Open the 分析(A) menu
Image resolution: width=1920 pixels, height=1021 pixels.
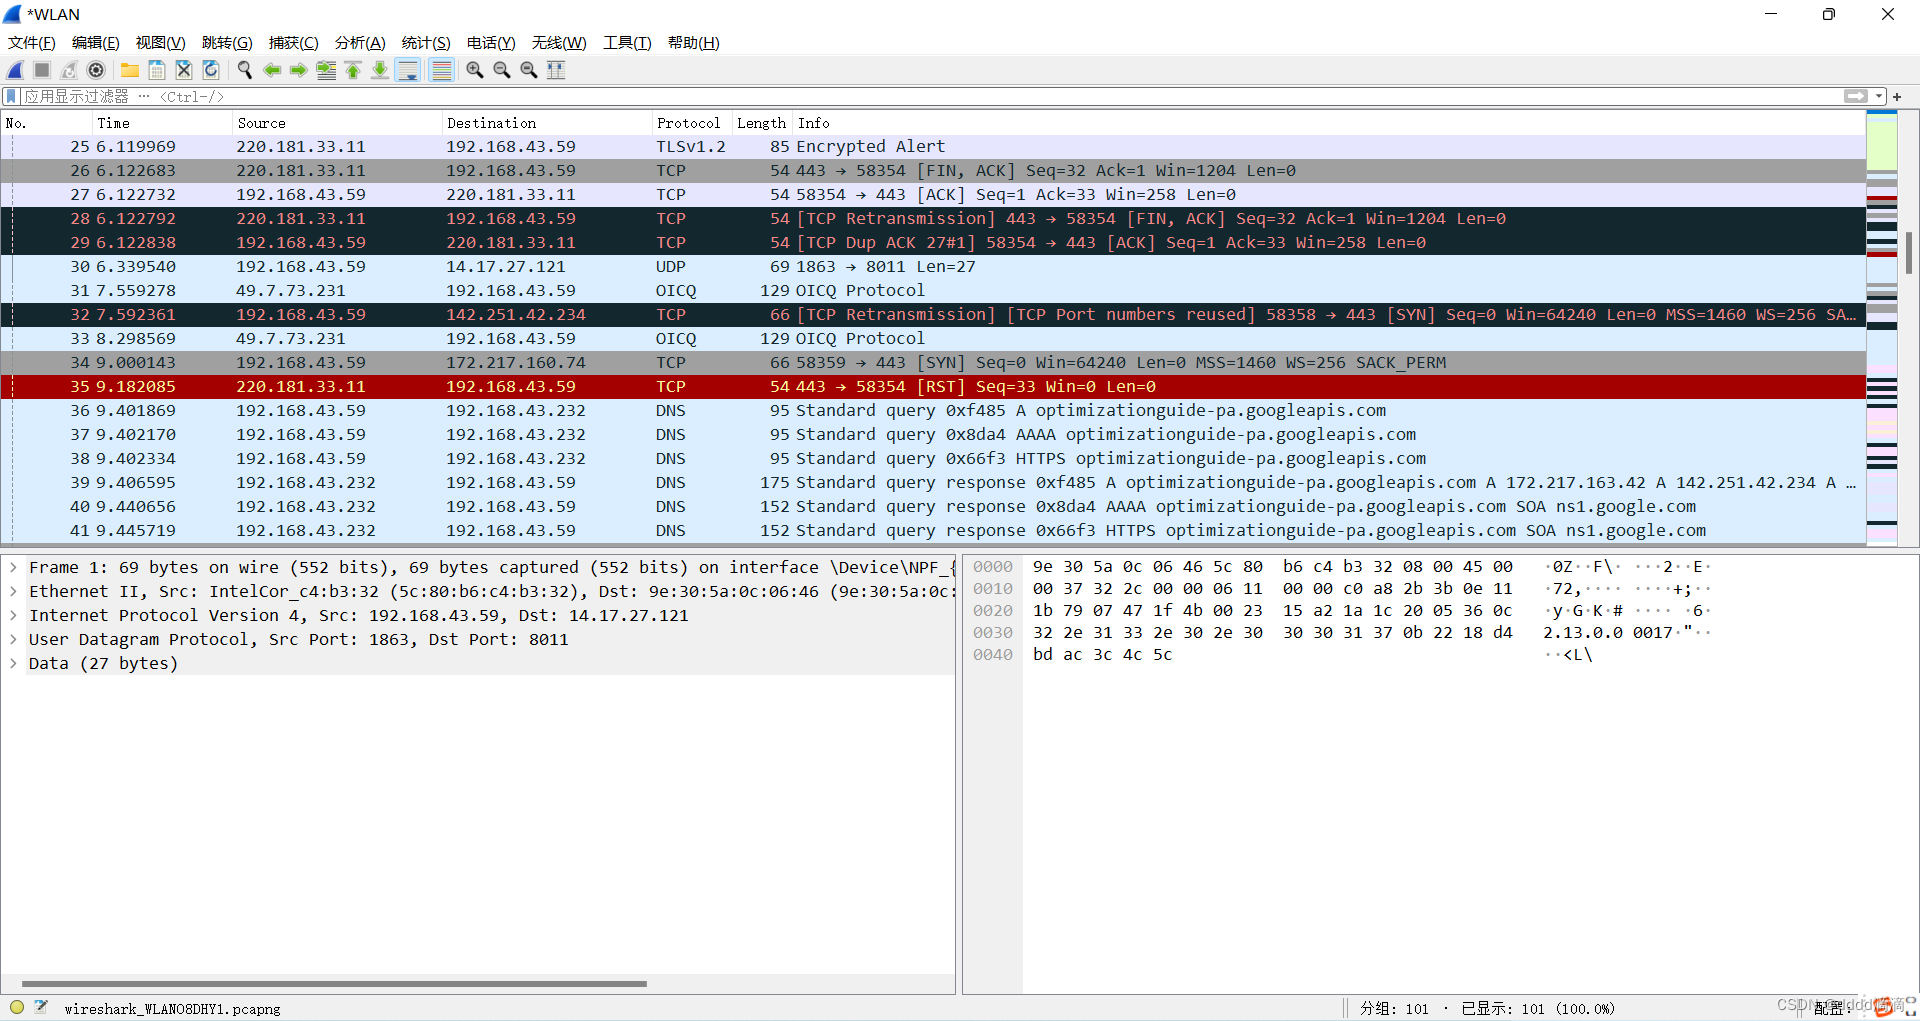click(x=360, y=43)
